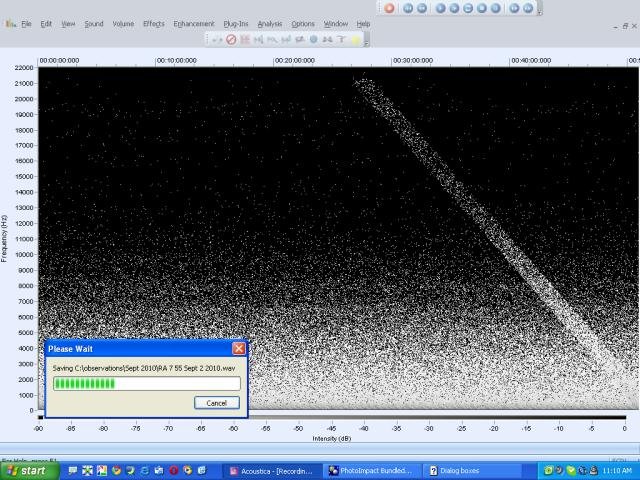Open the Volume menu
The height and width of the screenshot is (480, 640).
(x=123, y=24)
